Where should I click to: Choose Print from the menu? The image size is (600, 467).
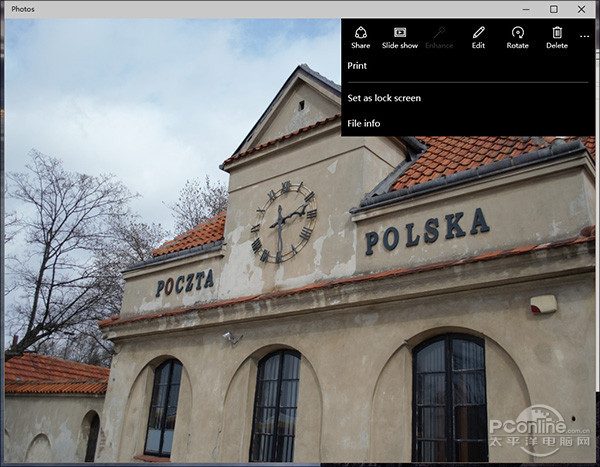pos(357,66)
